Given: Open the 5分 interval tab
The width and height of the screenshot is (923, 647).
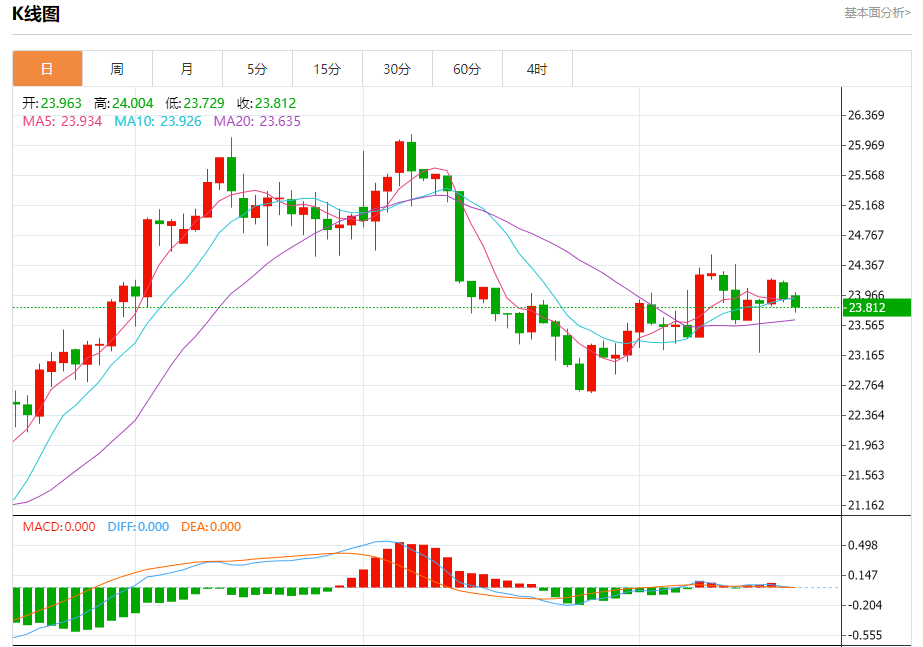Looking at the screenshot, I should pyautogui.click(x=257, y=69).
